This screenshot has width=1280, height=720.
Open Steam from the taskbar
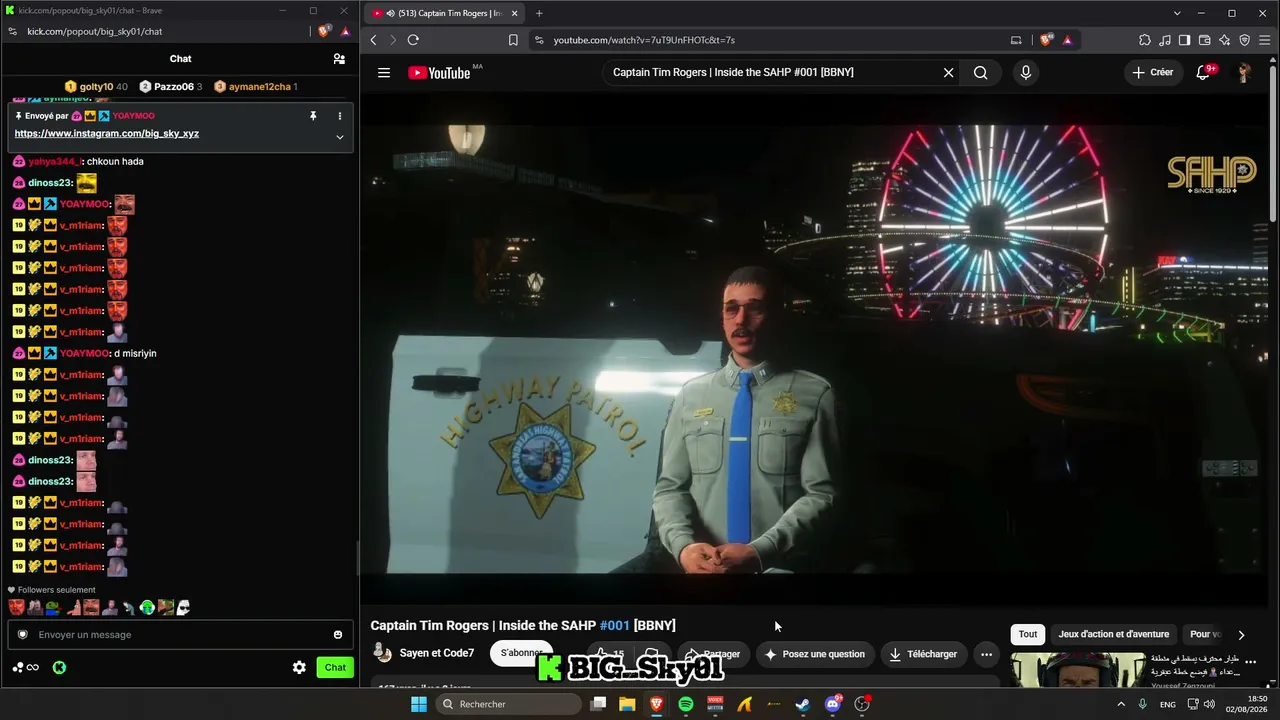tap(803, 704)
